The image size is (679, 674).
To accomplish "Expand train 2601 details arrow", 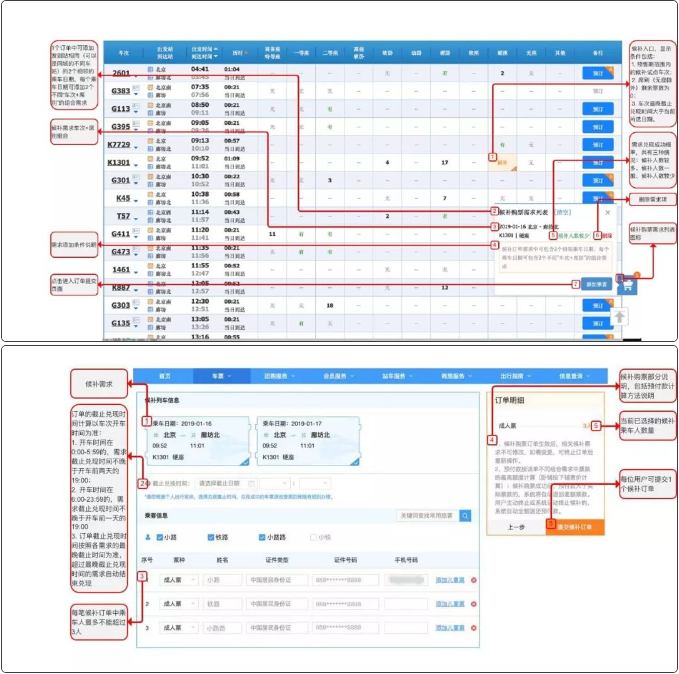I will tap(135, 77).
